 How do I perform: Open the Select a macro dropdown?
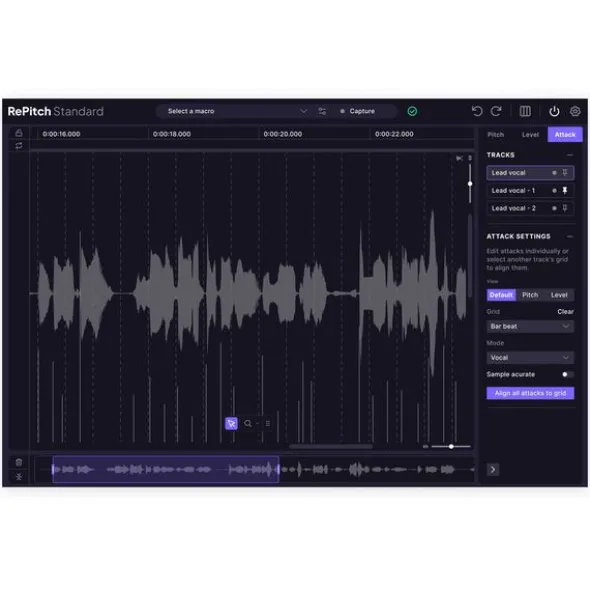tap(238, 111)
